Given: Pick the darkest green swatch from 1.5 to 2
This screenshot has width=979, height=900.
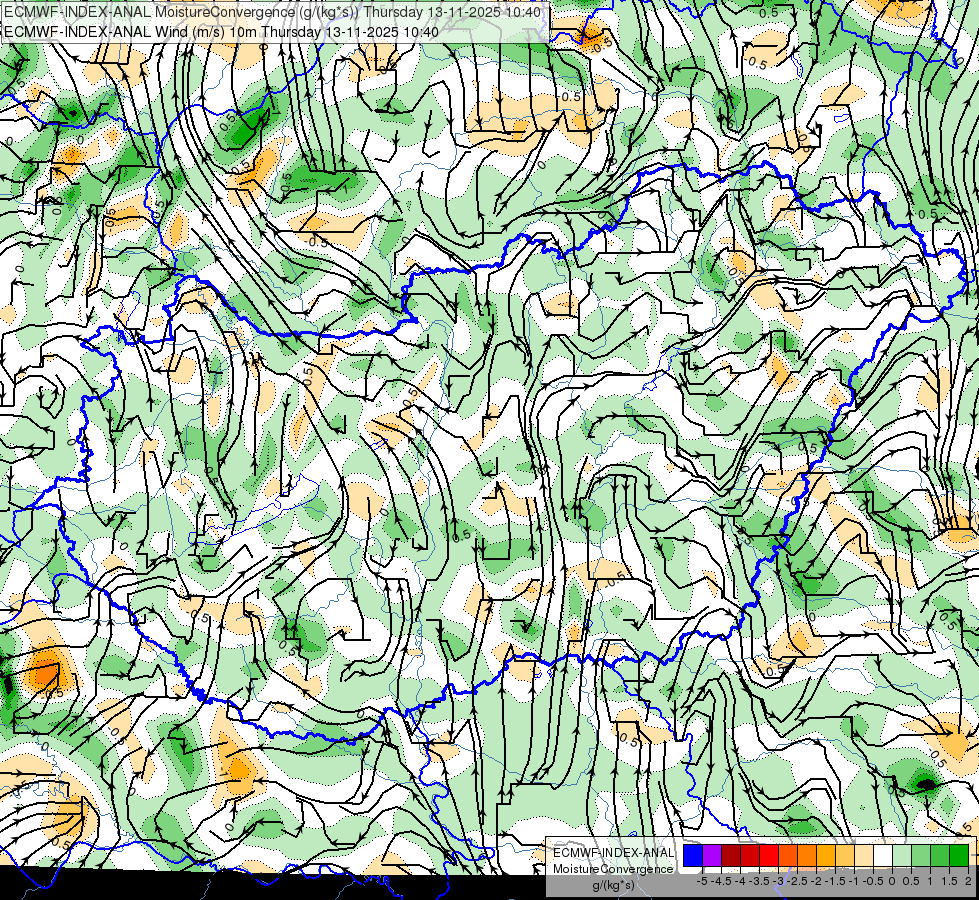Looking at the screenshot, I should [959, 856].
